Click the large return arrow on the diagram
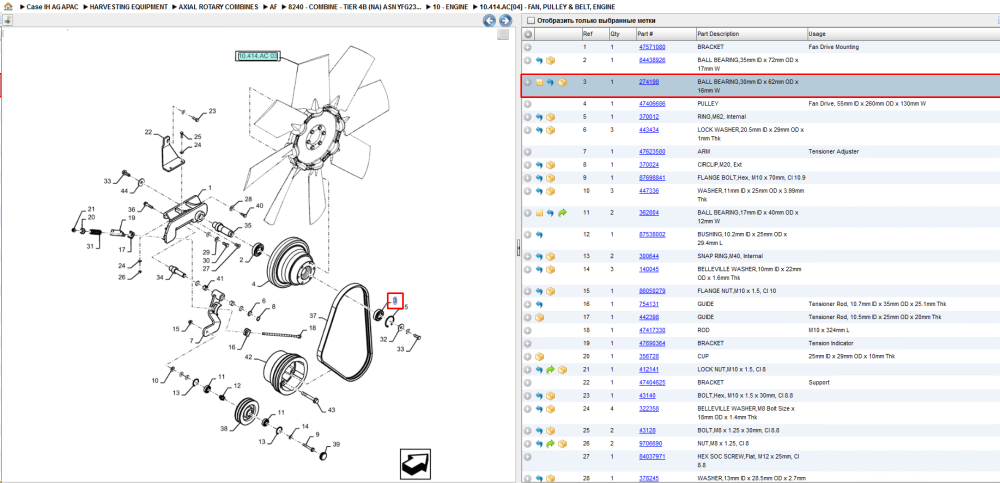The height and width of the screenshot is (483, 1000). (x=416, y=463)
